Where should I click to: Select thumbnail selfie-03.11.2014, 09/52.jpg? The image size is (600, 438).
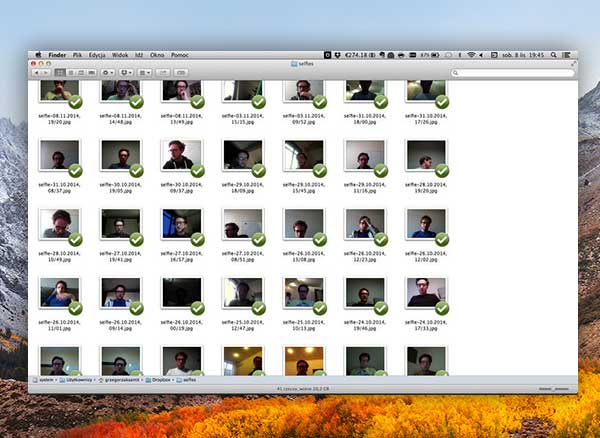tap(304, 91)
